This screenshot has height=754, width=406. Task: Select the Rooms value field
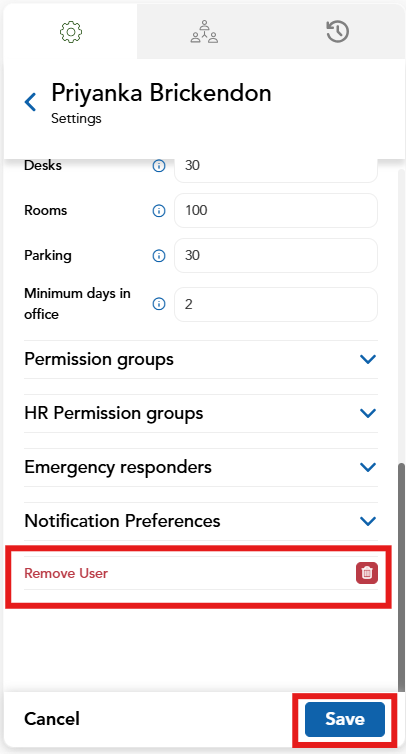[276, 210]
